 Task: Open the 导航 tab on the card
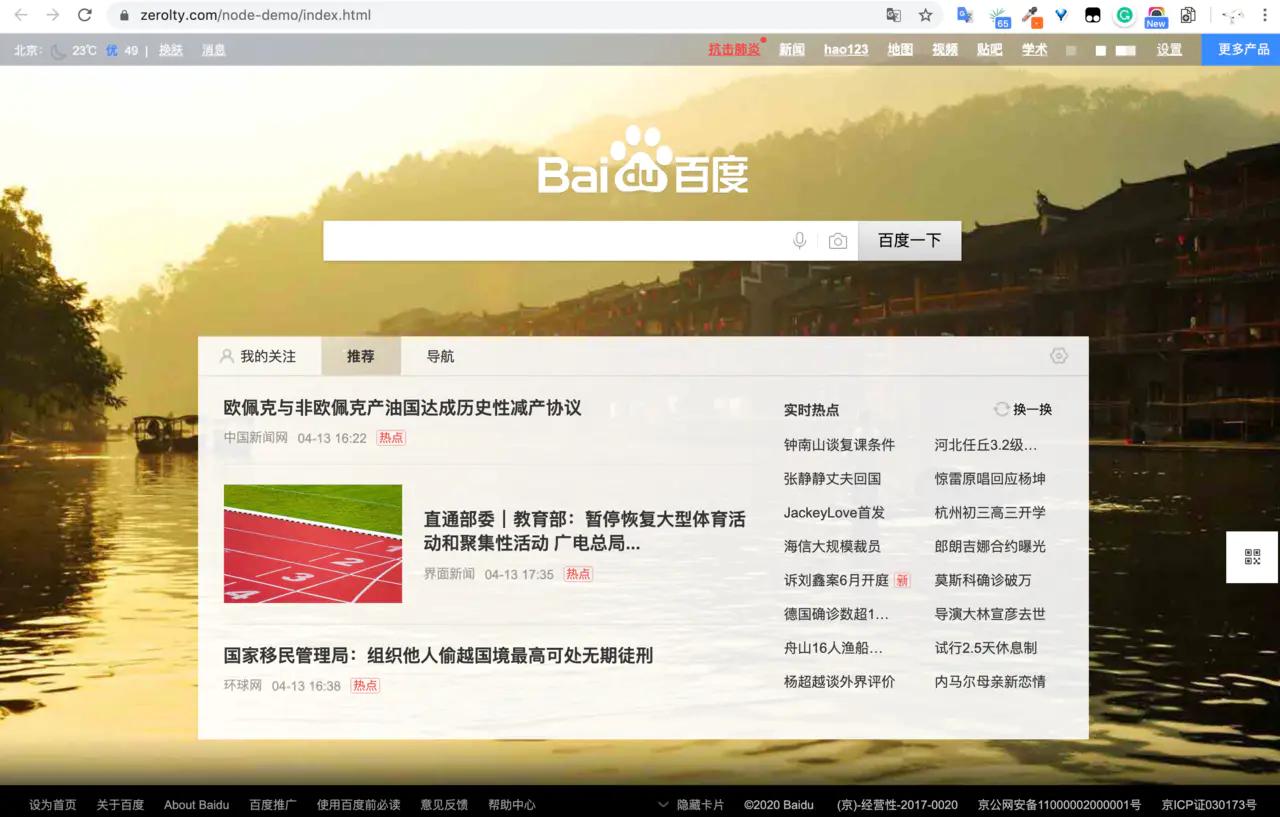[x=438, y=355]
